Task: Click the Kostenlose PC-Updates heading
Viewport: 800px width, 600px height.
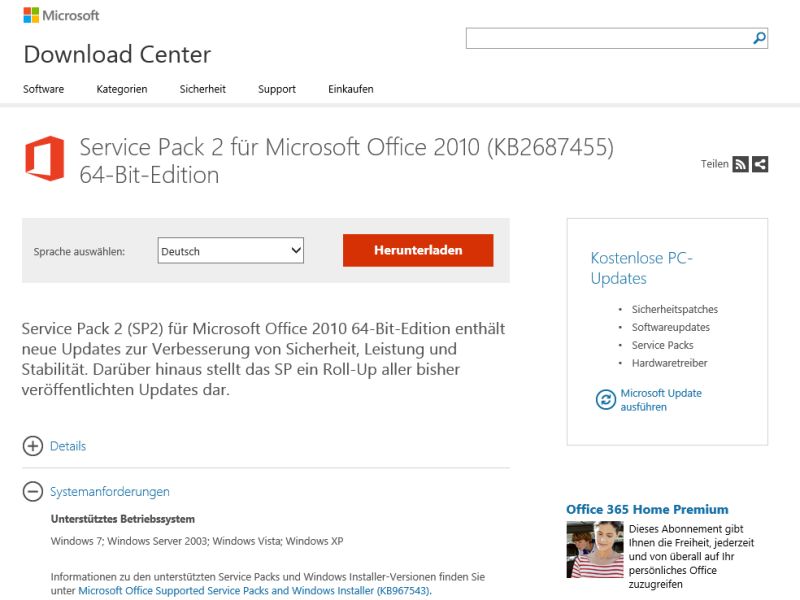Action: pyautogui.click(x=641, y=268)
